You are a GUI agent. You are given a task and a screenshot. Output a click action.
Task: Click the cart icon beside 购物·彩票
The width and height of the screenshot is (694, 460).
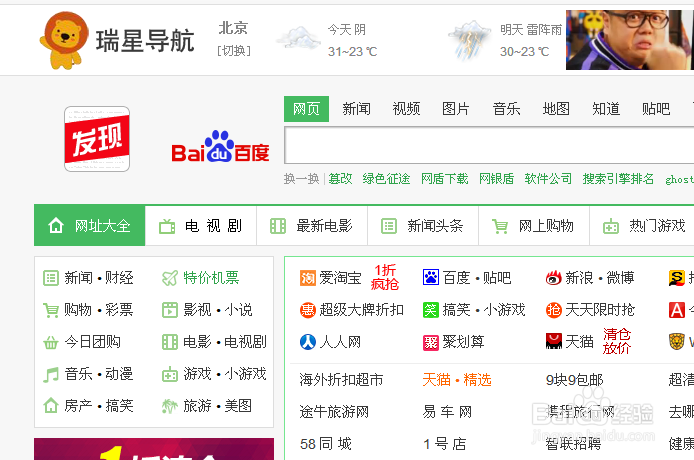[51, 310]
